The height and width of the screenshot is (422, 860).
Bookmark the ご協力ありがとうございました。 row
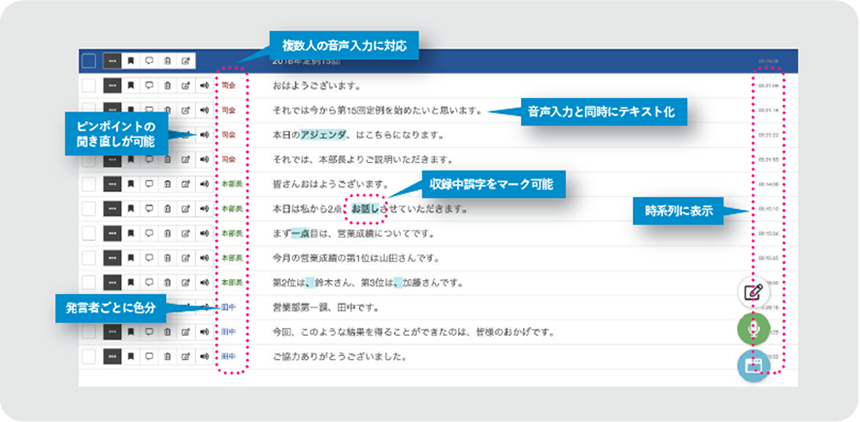[x=131, y=356]
